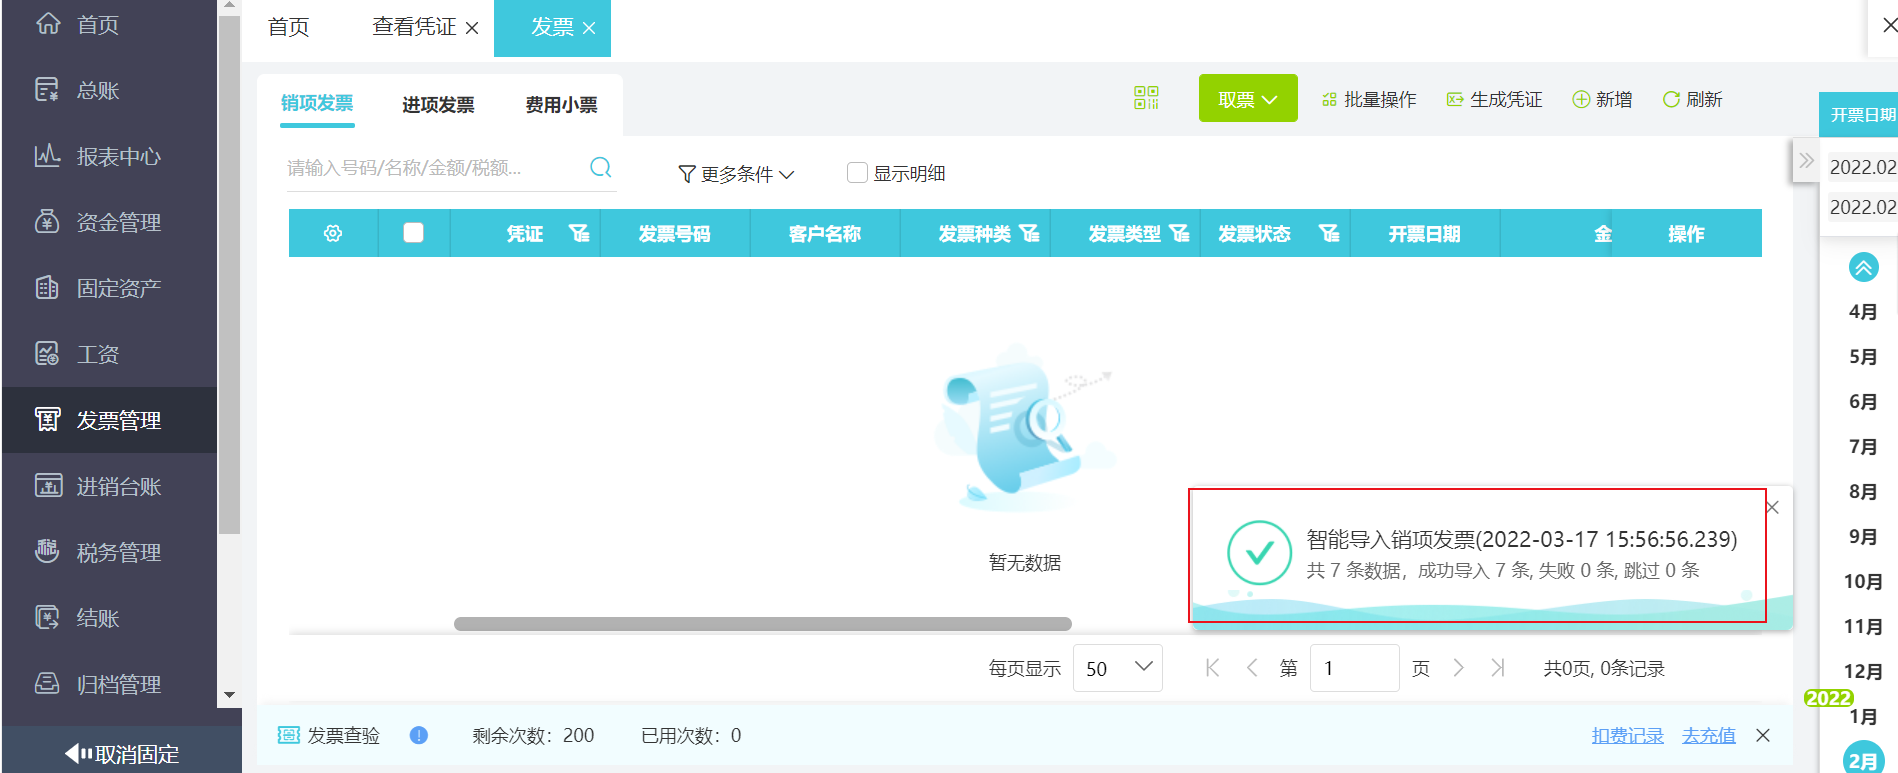This screenshot has height=773, width=1898.
Task: Open table column settings gear icon
Action: click(x=333, y=233)
